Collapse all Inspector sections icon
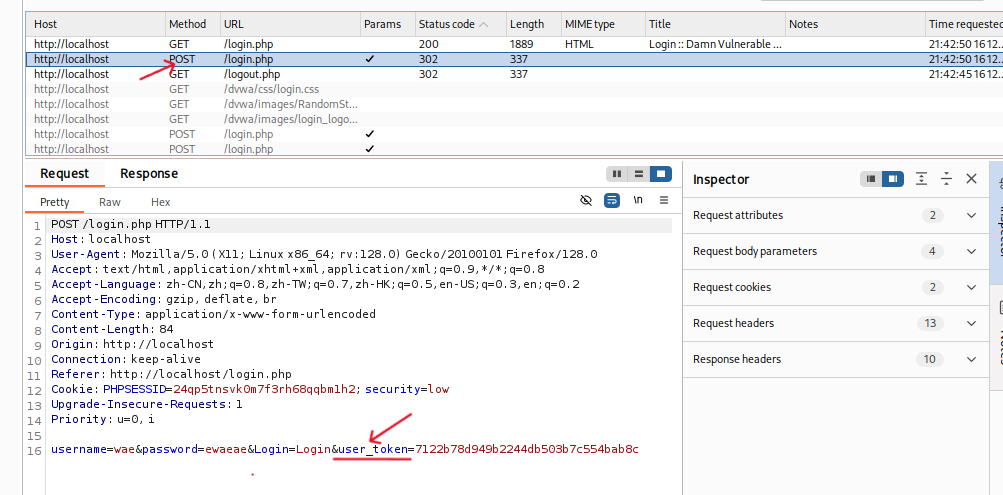 (947, 179)
